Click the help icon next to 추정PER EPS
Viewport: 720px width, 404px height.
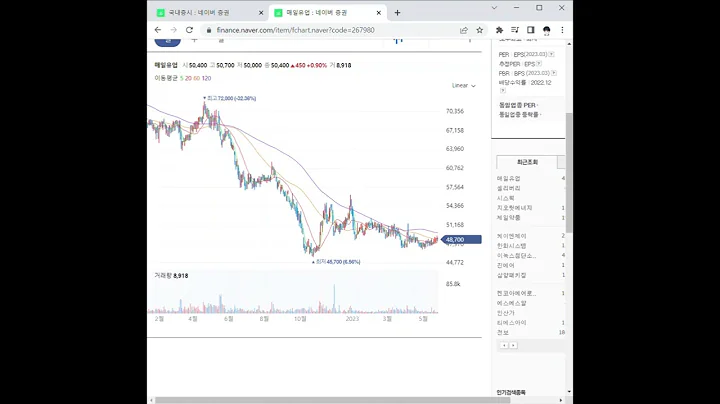point(539,64)
